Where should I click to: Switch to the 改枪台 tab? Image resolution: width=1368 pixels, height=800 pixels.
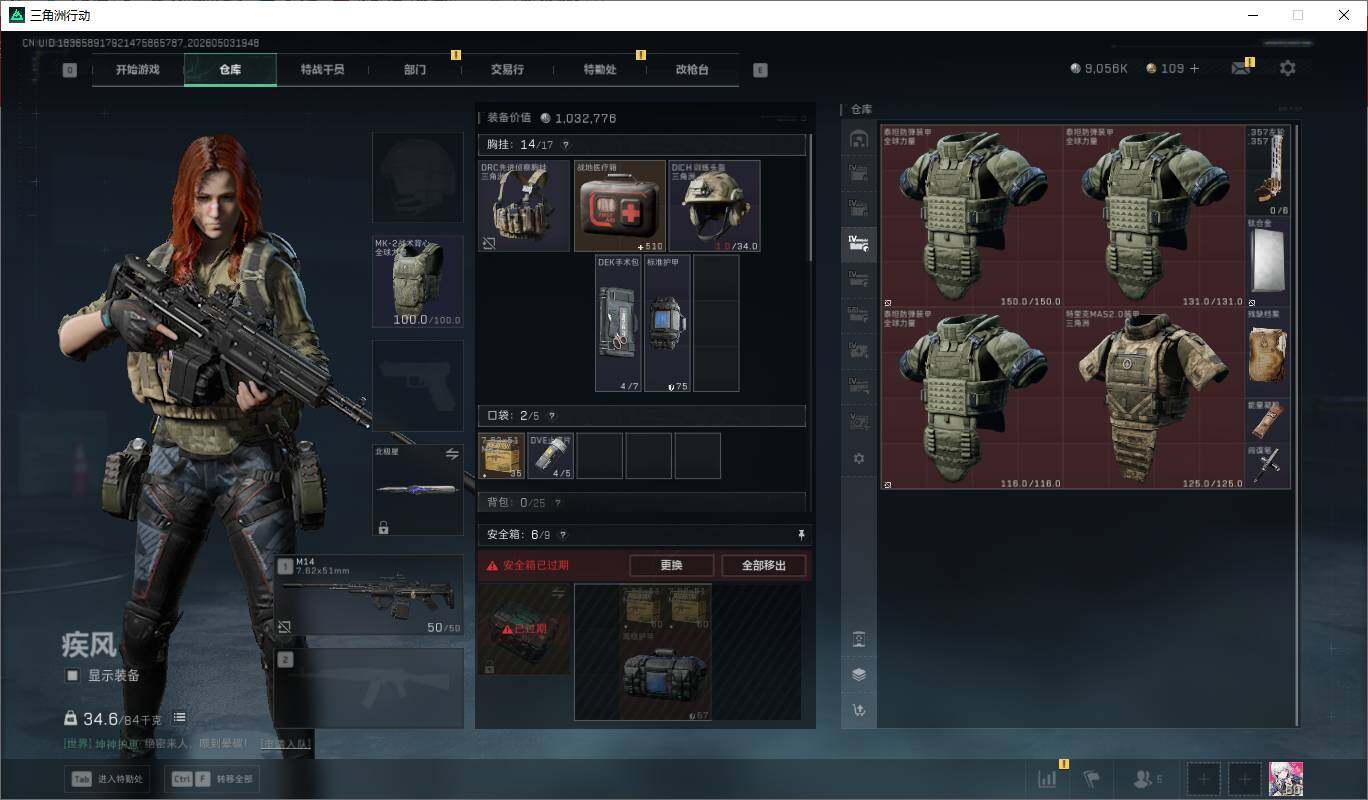(692, 70)
